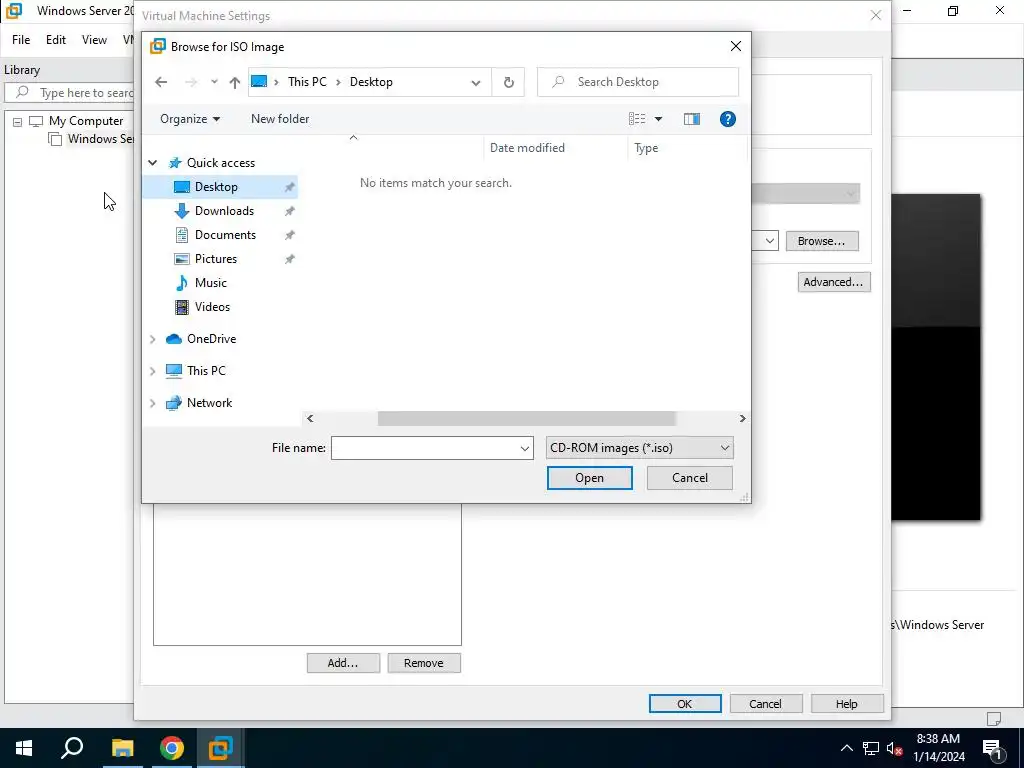
Task: Click into the Search Desktop box
Action: coord(637,82)
